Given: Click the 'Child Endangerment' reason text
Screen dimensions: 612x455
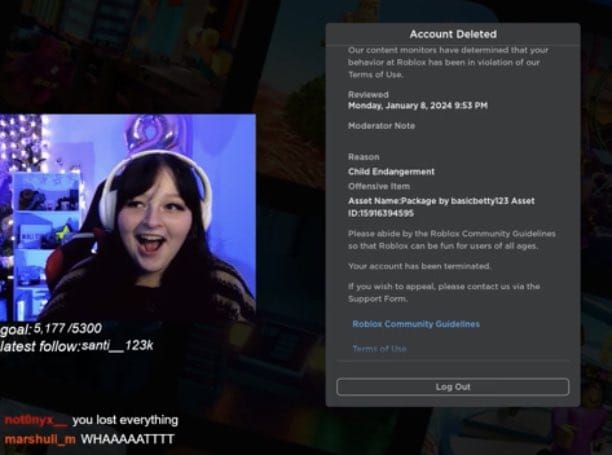Looking at the screenshot, I should [x=391, y=172].
